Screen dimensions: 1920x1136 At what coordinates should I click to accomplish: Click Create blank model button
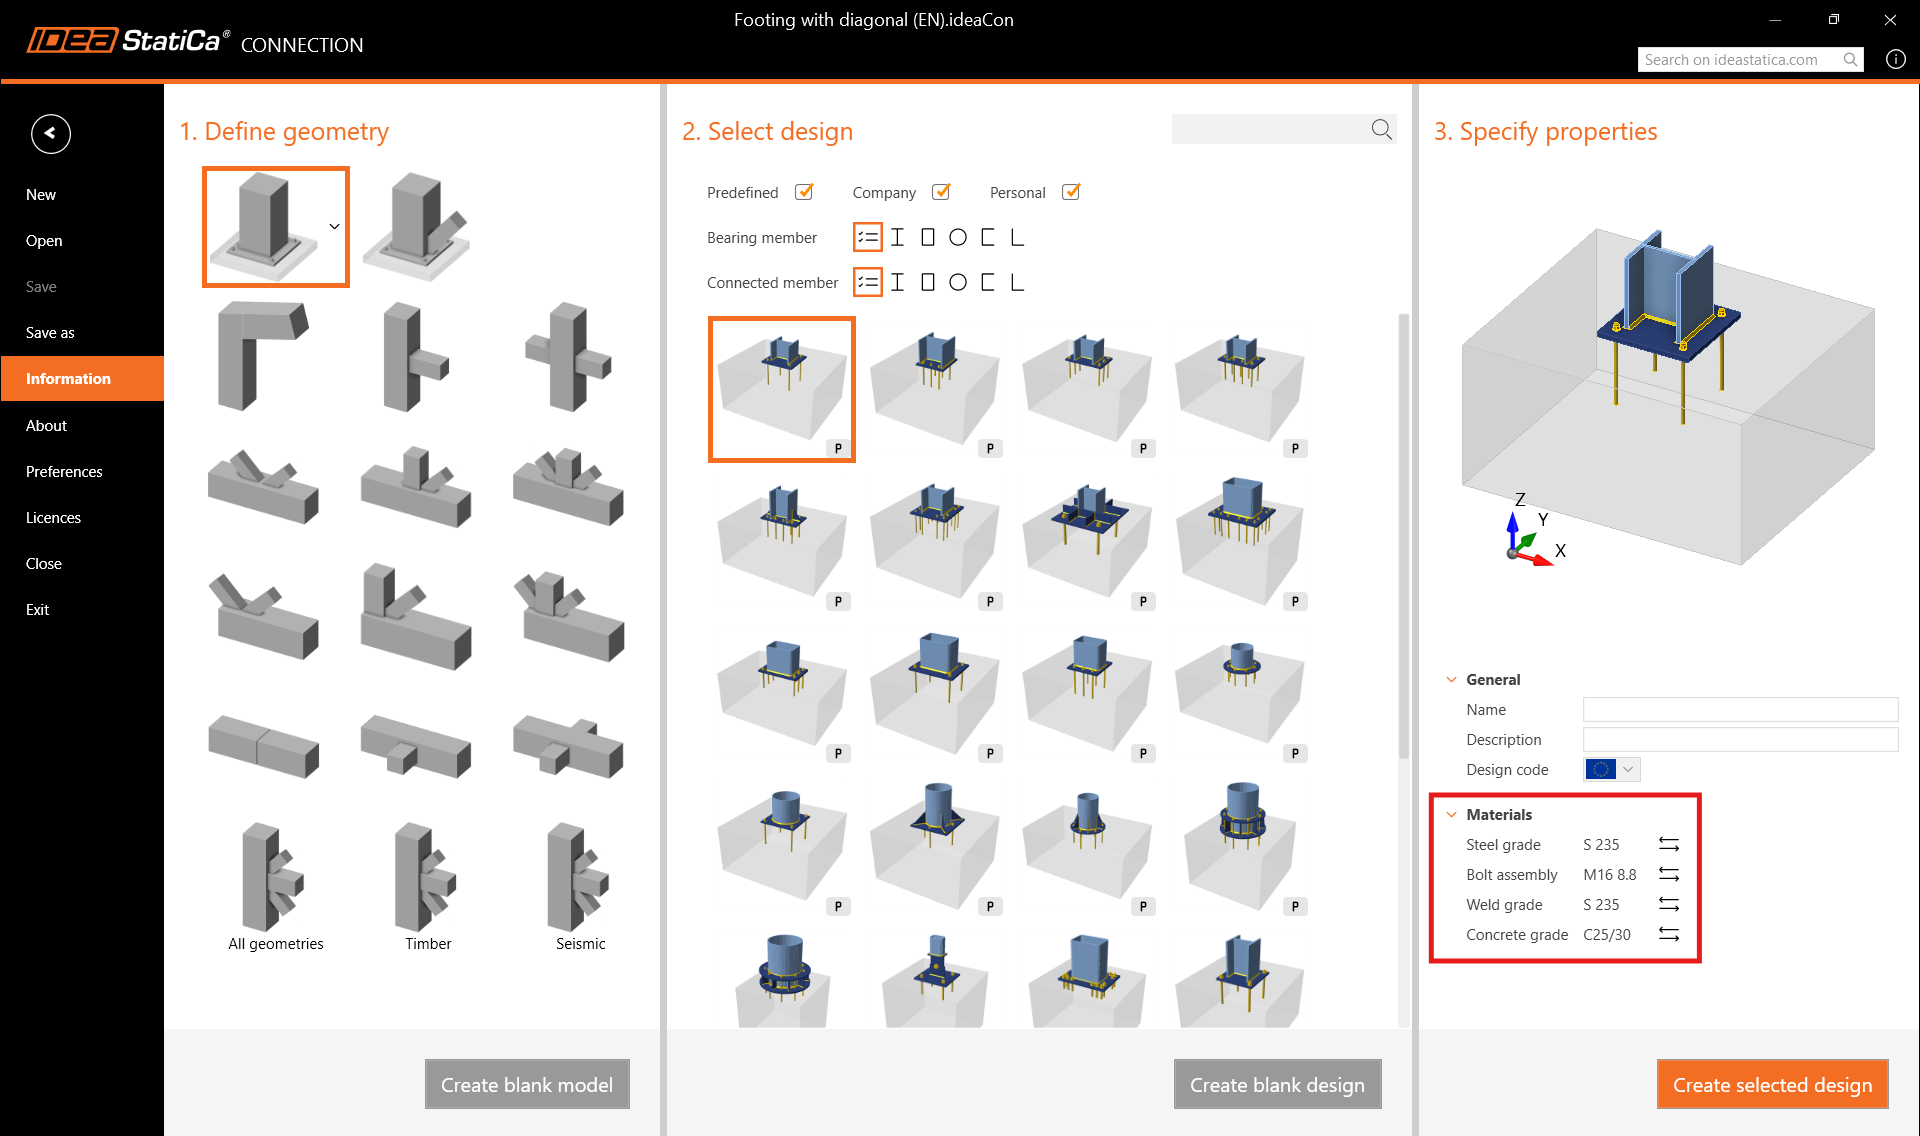tap(527, 1084)
